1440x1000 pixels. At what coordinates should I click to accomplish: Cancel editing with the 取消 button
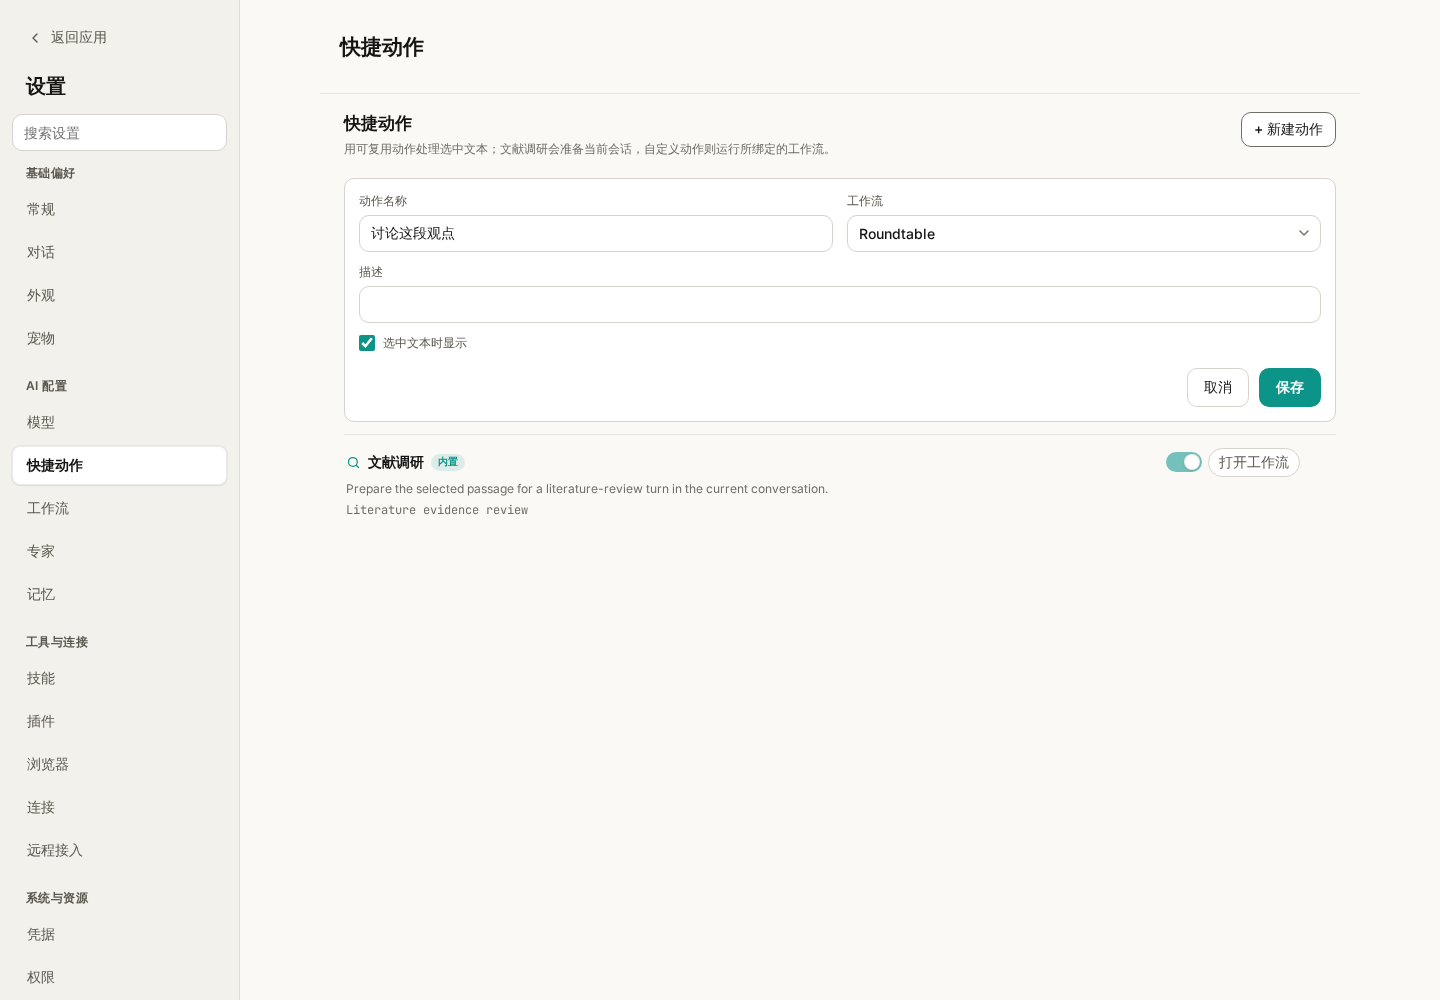point(1218,388)
